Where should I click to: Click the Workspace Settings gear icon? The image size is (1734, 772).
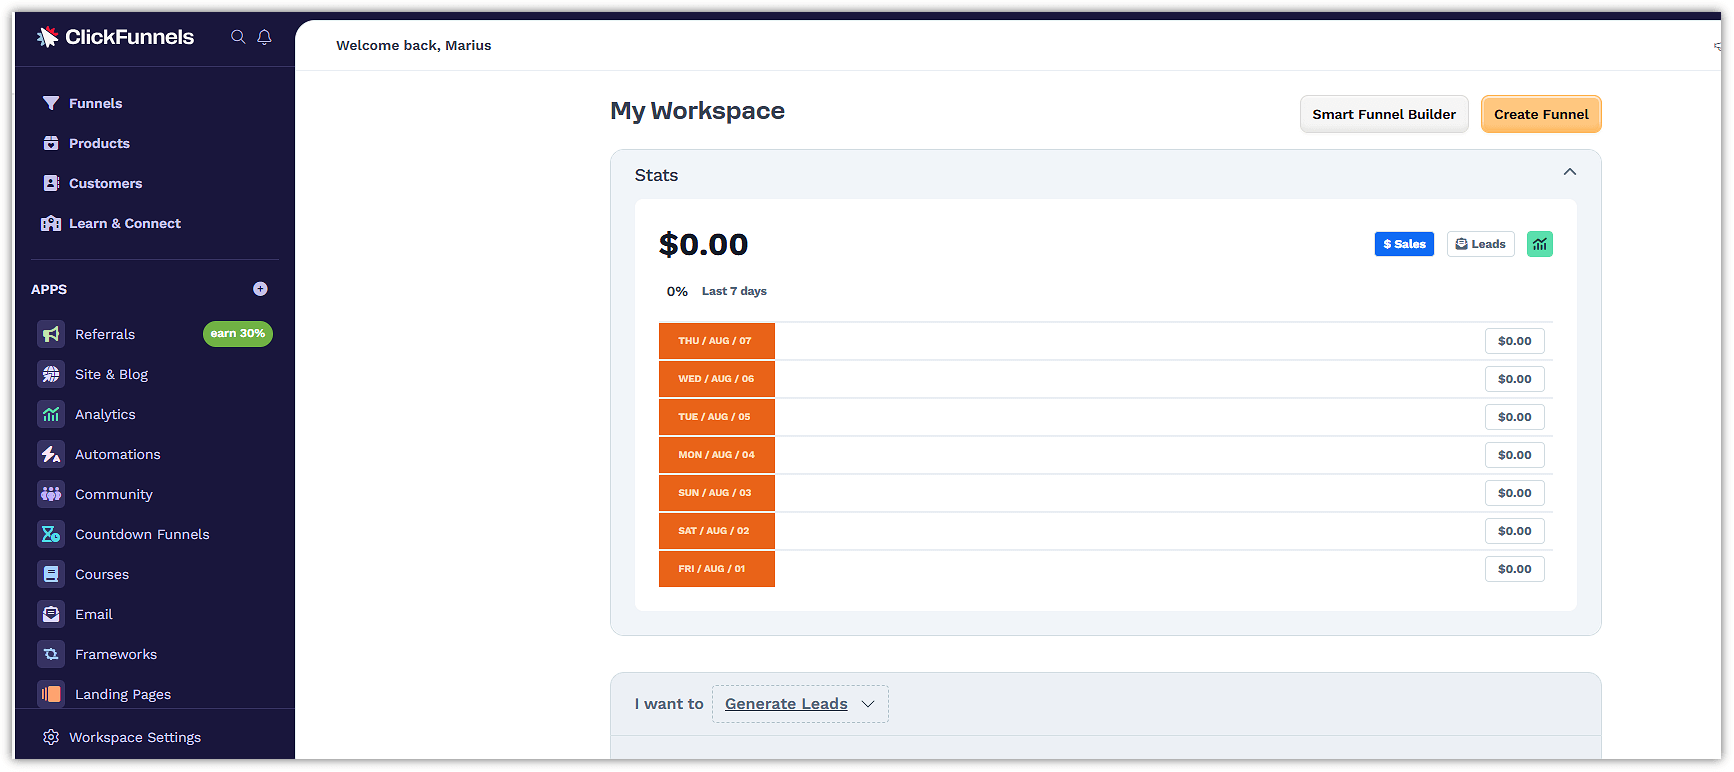coord(51,737)
